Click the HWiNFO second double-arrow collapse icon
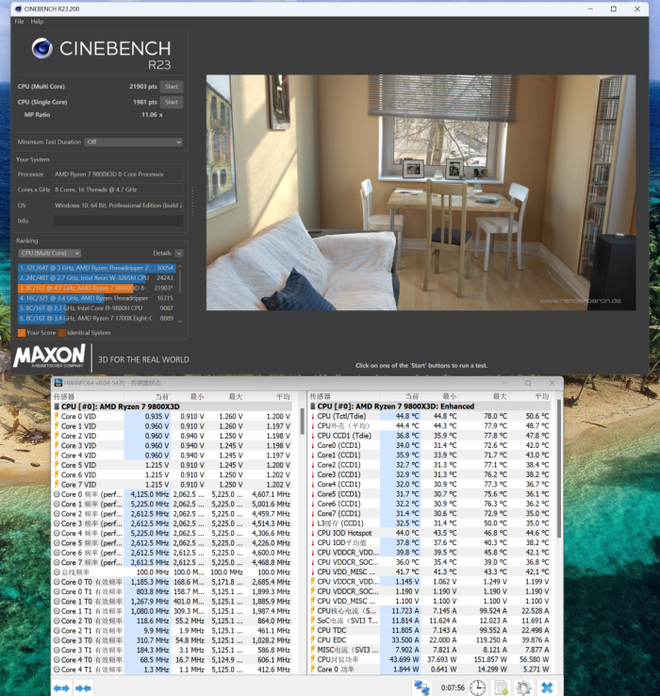The height and width of the screenshot is (696, 660). click(84, 688)
